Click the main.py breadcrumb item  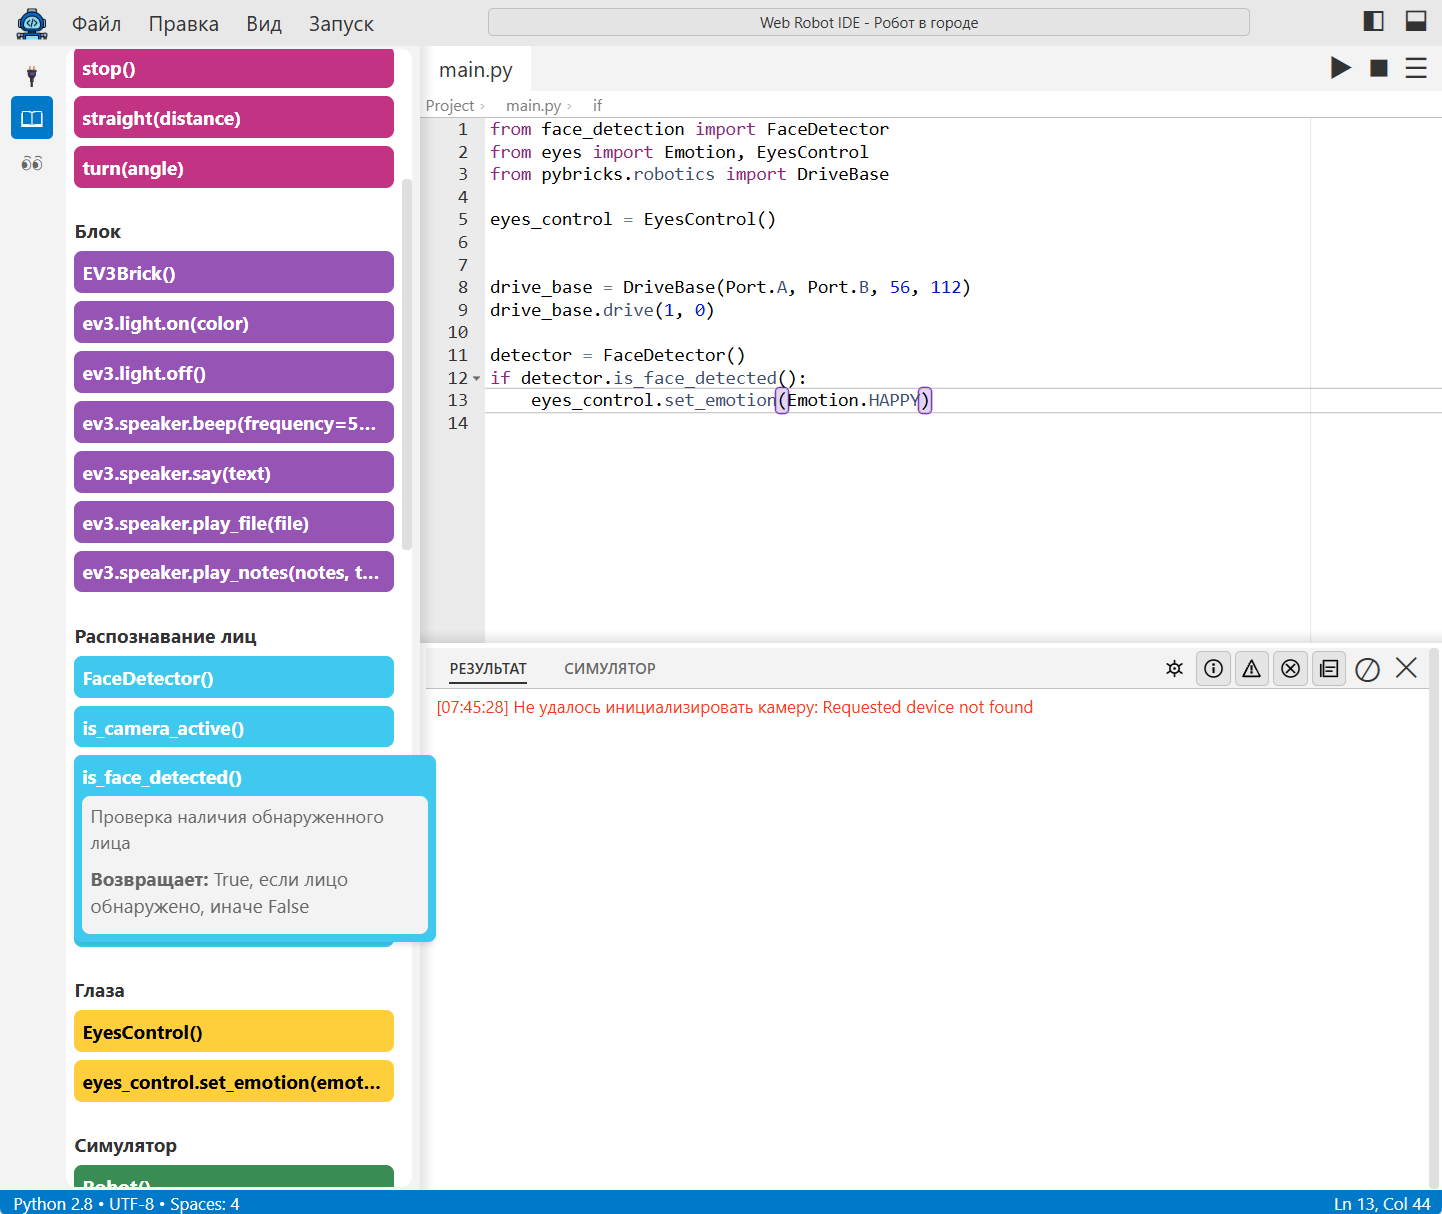534,105
